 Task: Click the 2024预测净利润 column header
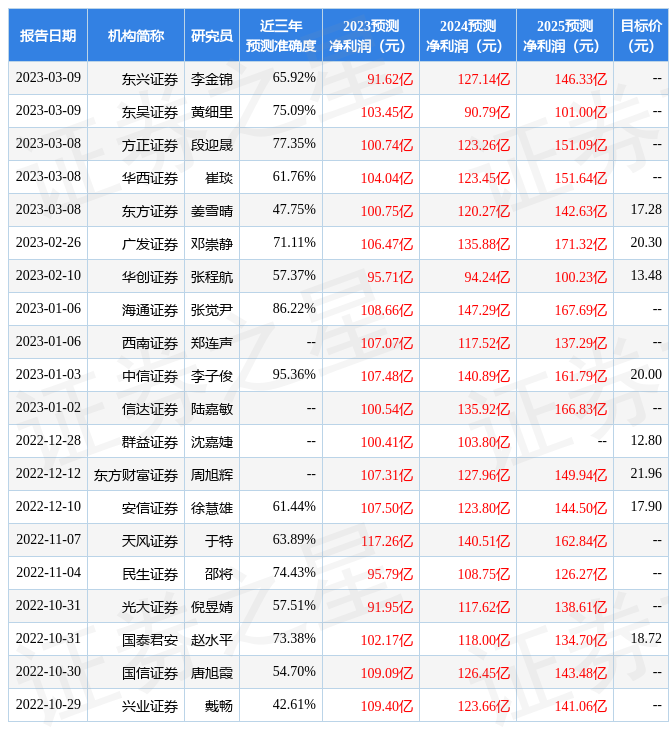[468, 35]
